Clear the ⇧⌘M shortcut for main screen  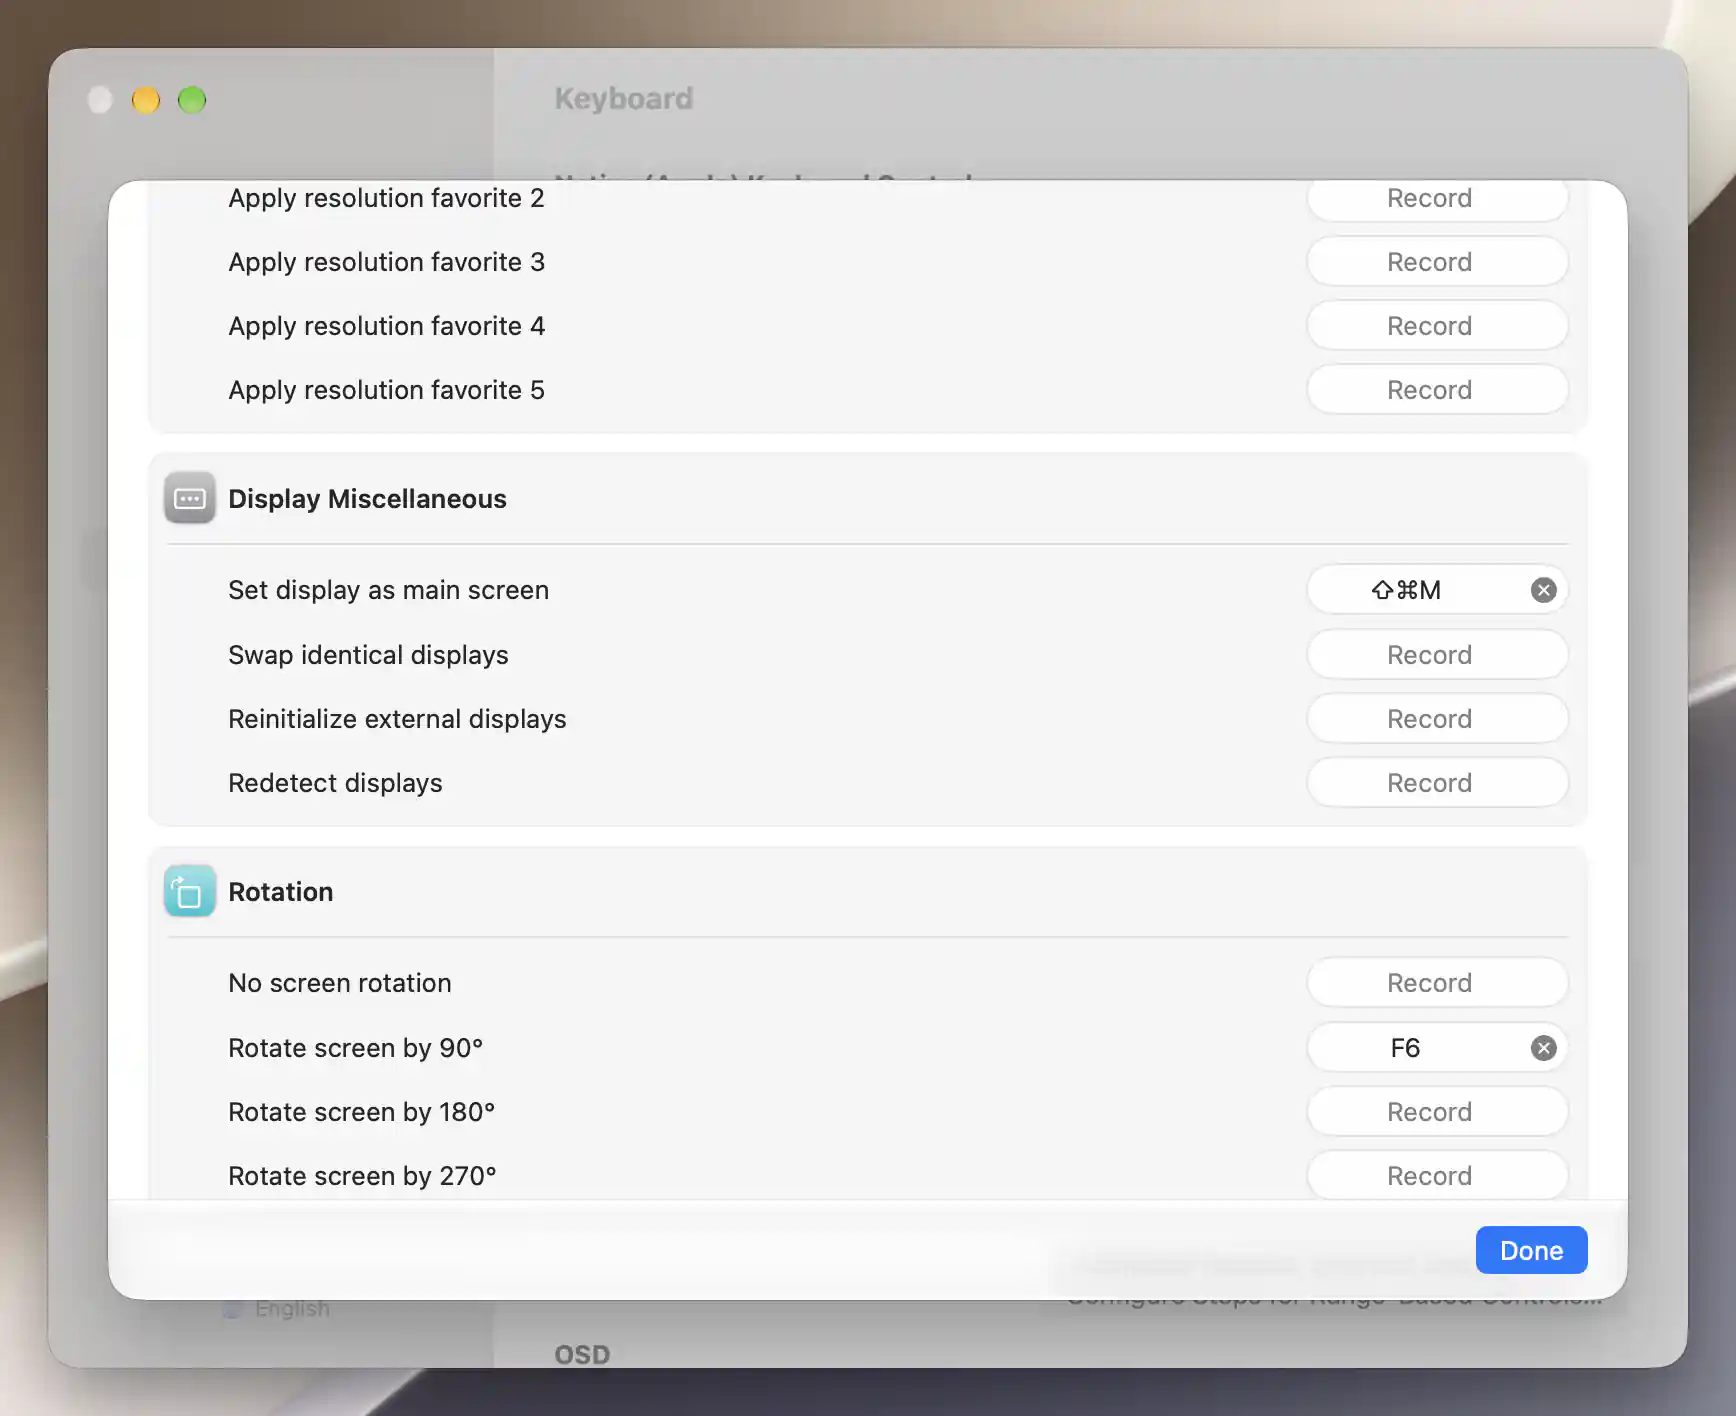coord(1543,590)
